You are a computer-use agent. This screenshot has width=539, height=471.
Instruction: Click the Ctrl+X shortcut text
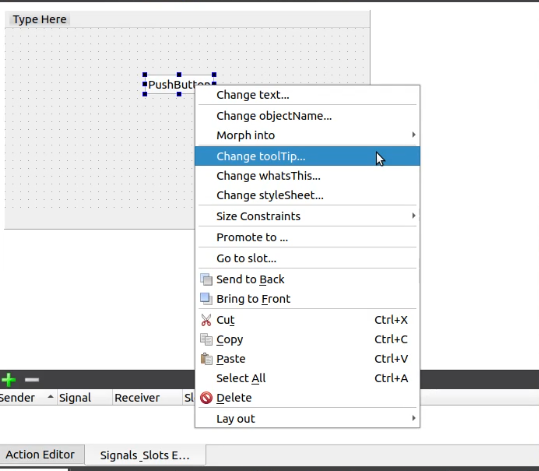click(x=391, y=320)
